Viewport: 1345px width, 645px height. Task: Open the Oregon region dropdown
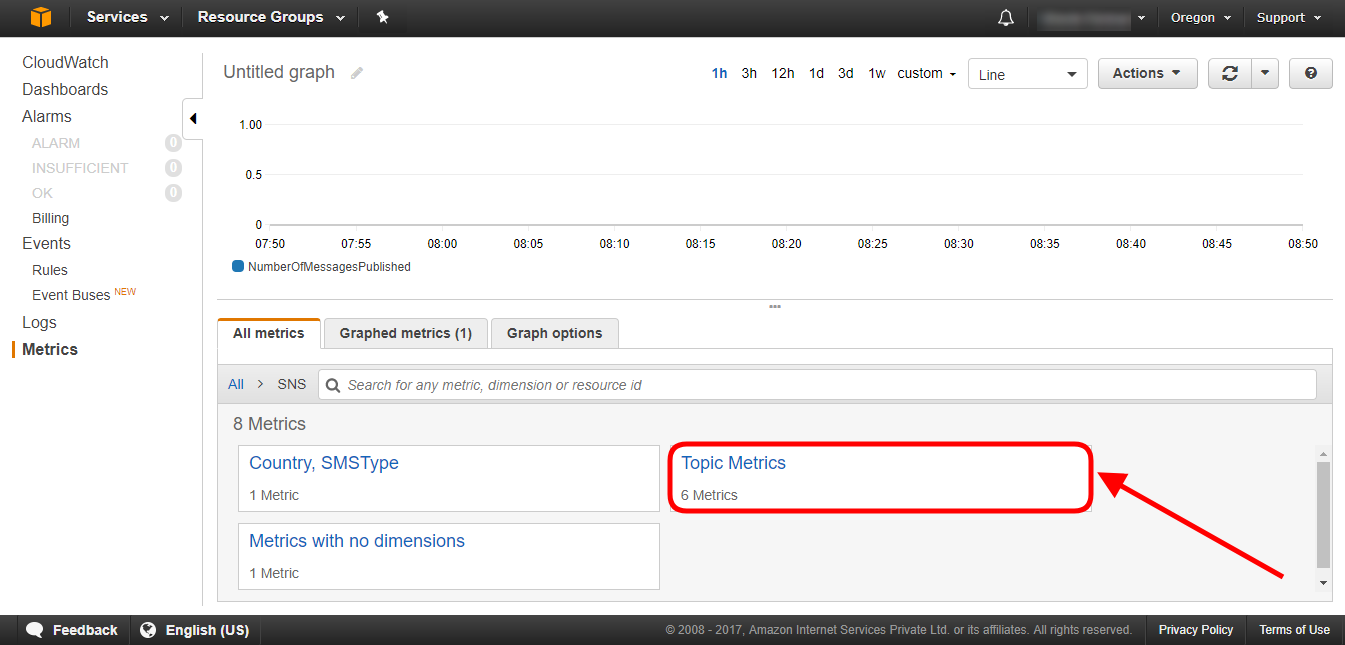1201,18
